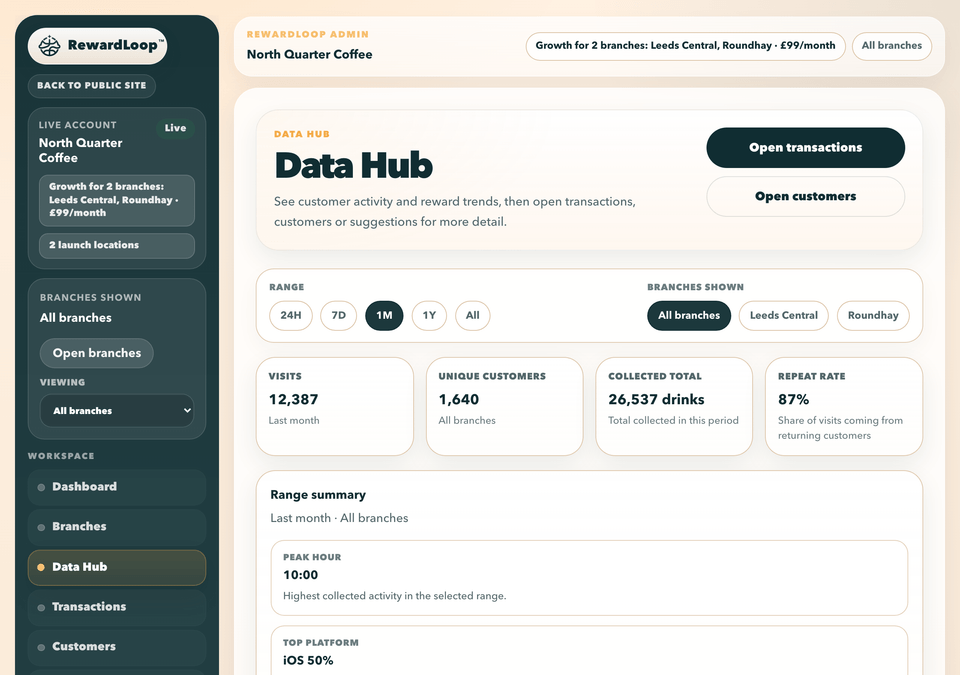
Task: Go back to public site
Action: point(92,86)
